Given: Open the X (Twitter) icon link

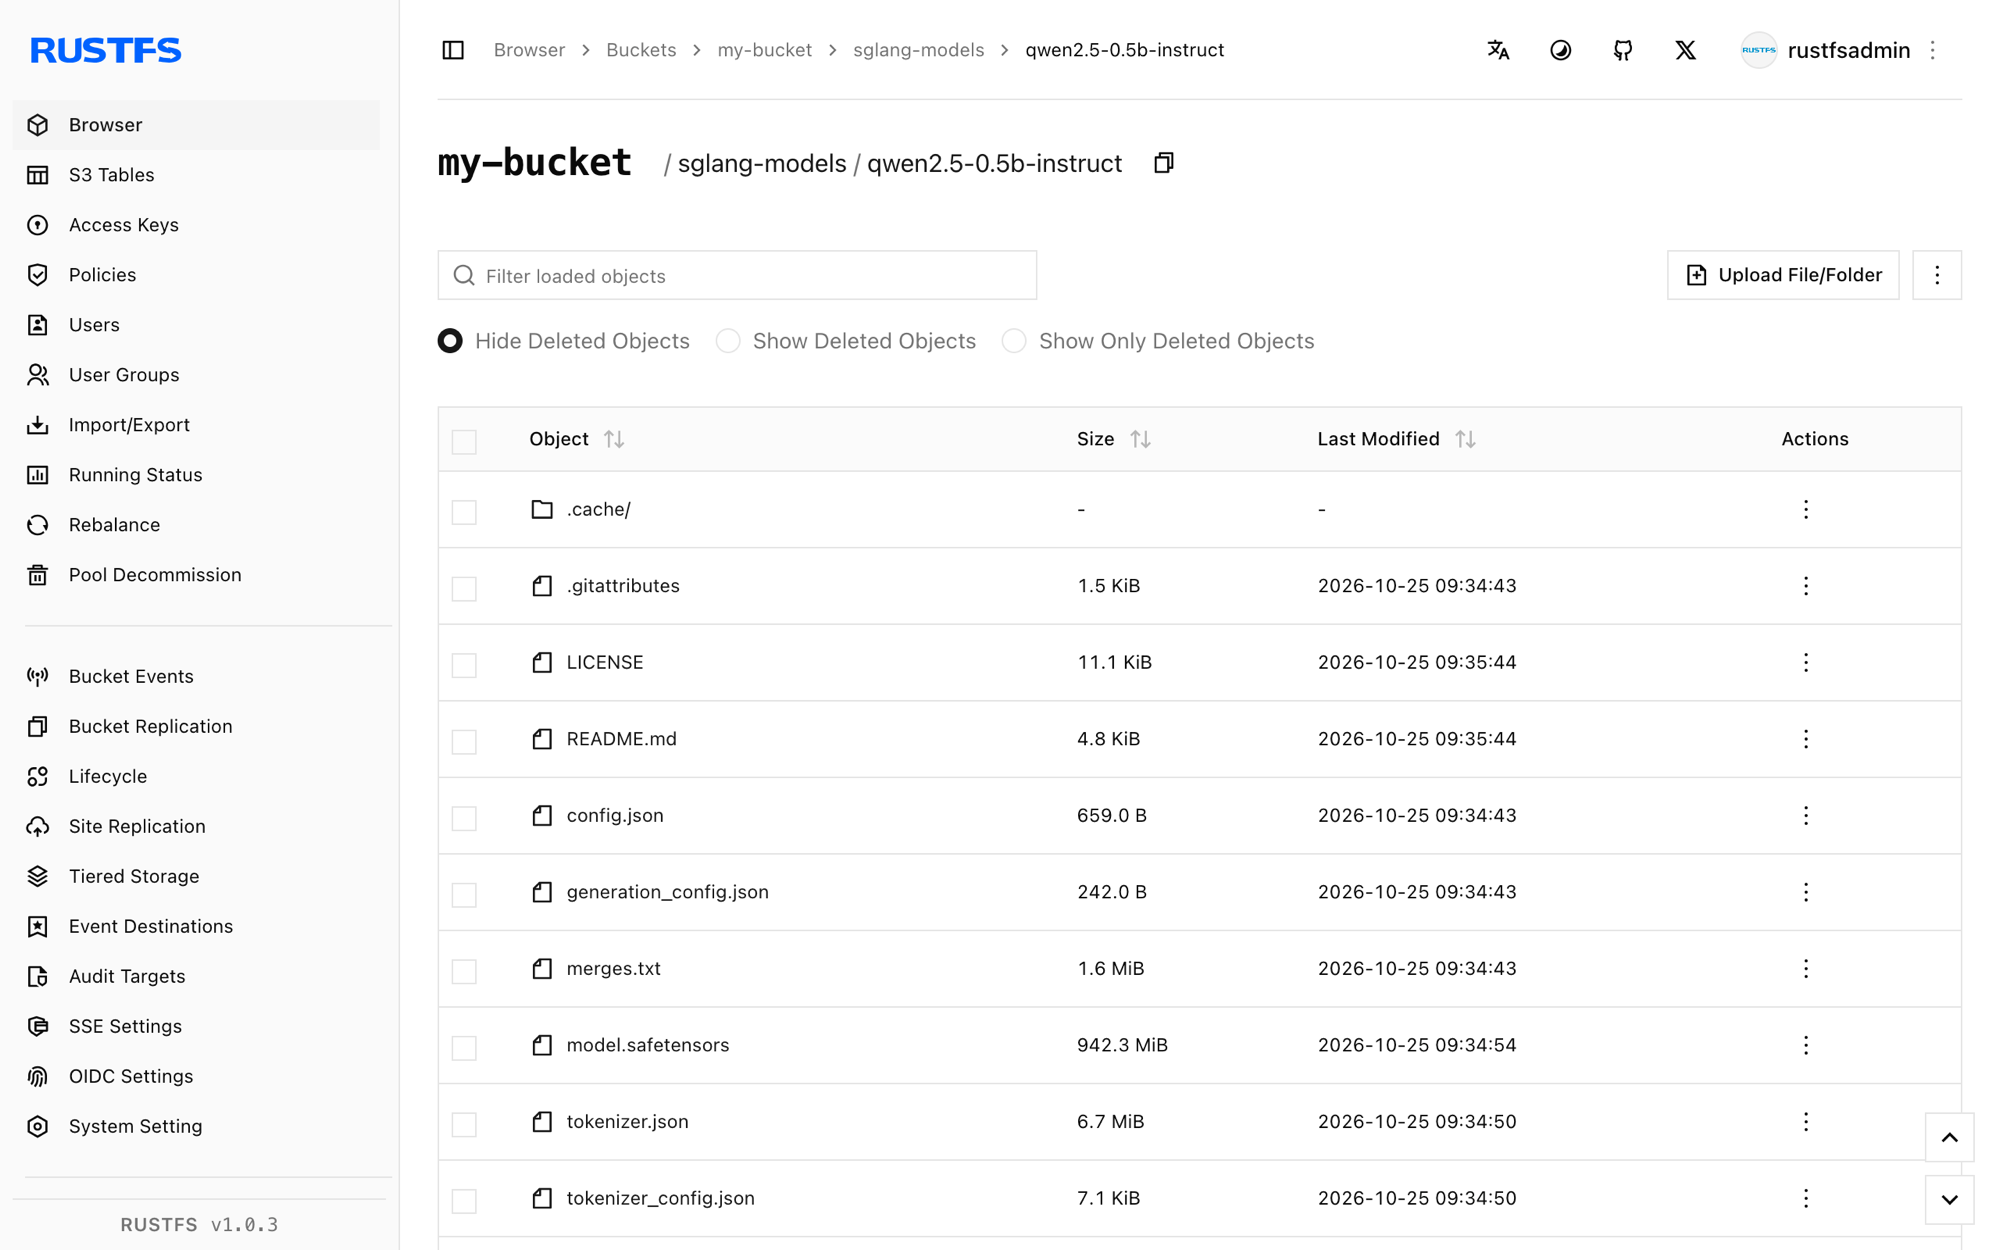Looking at the screenshot, I should 1685,50.
